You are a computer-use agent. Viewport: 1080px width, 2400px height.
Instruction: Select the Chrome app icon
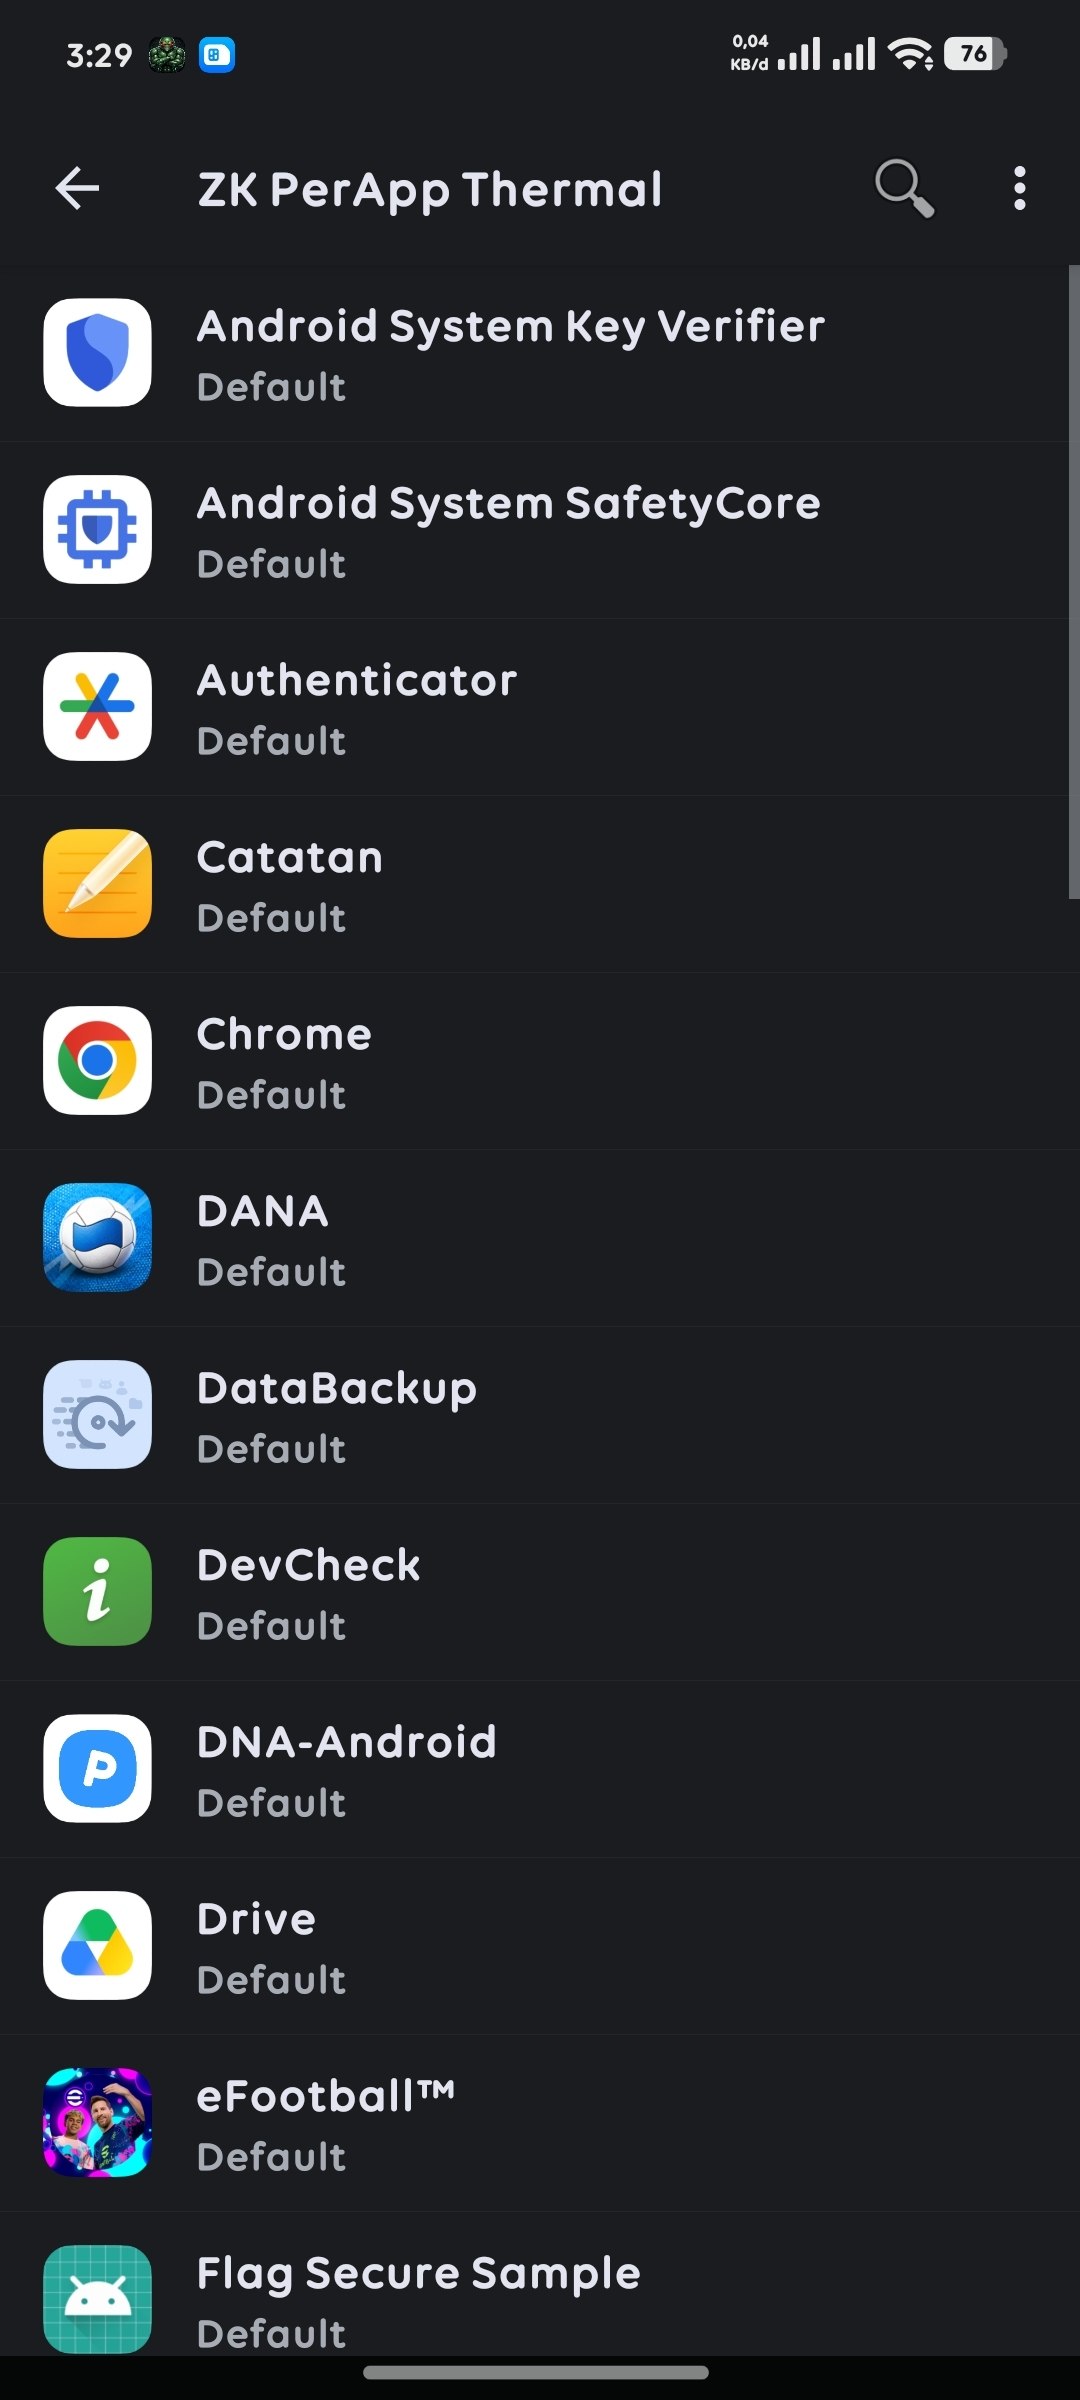pos(97,1060)
